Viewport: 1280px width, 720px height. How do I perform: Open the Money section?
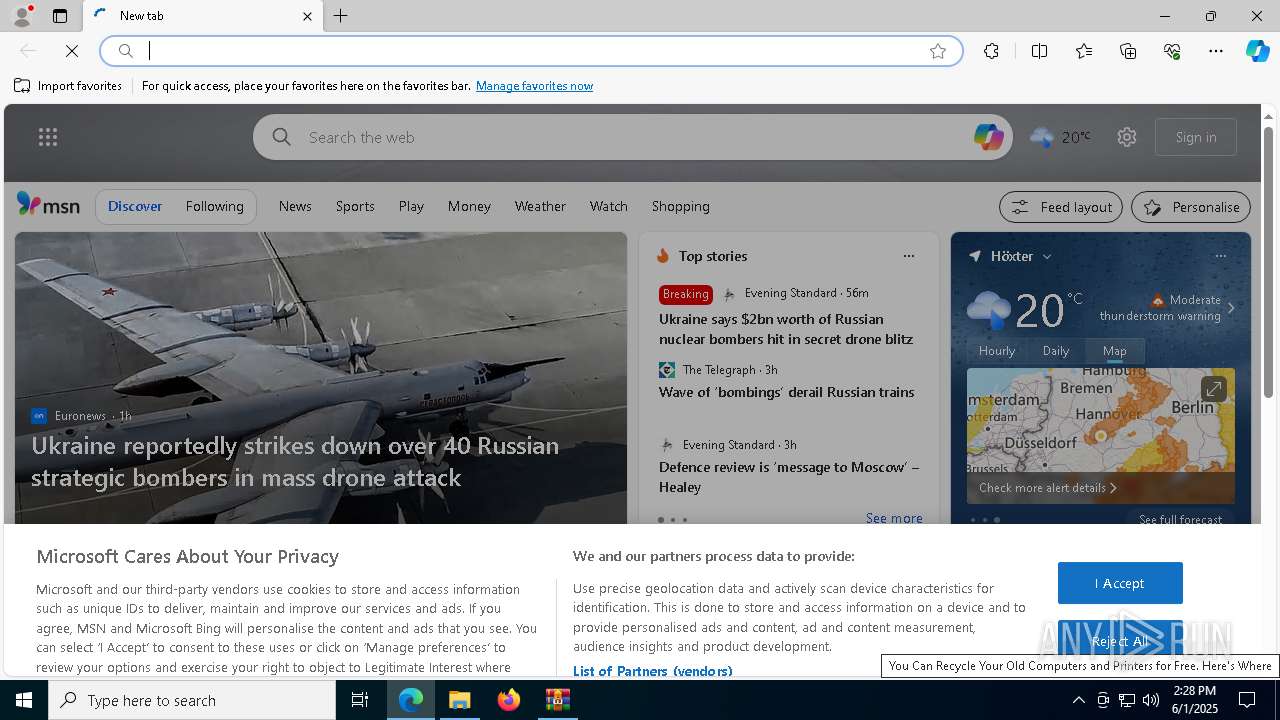[469, 206]
